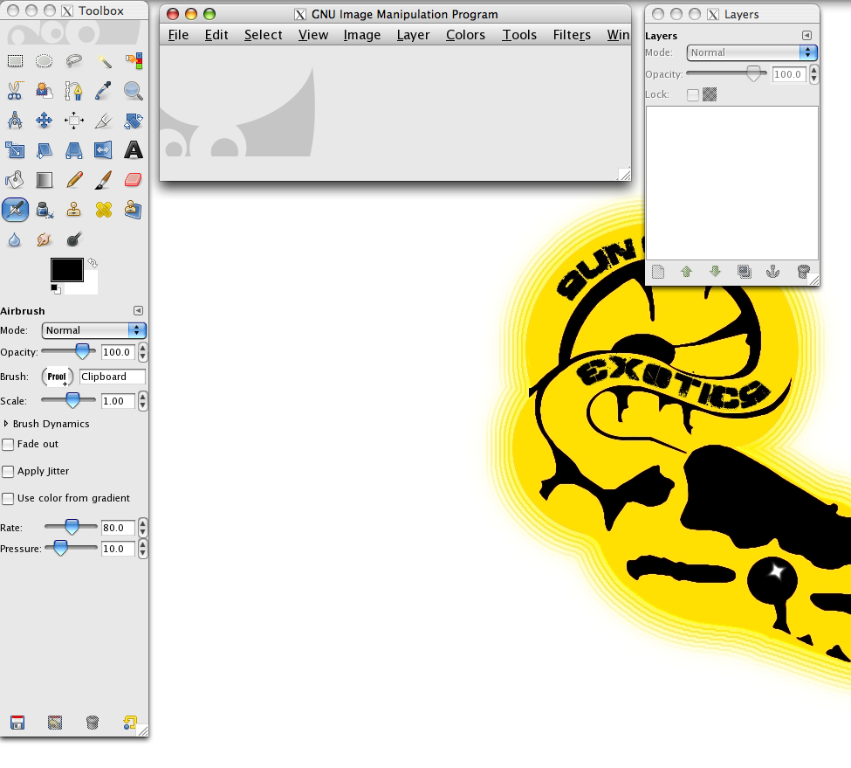Click the Pressure stepper arrows

point(143,549)
